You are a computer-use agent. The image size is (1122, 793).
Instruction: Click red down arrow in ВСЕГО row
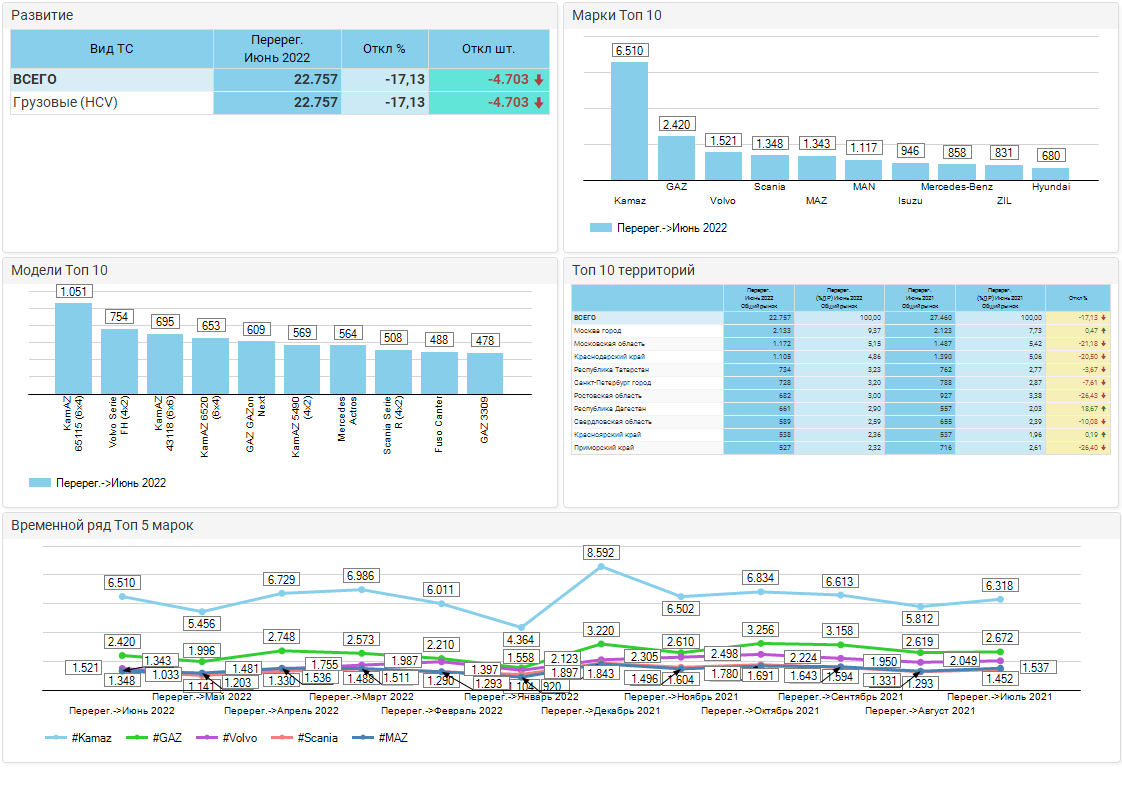[538, 80]
